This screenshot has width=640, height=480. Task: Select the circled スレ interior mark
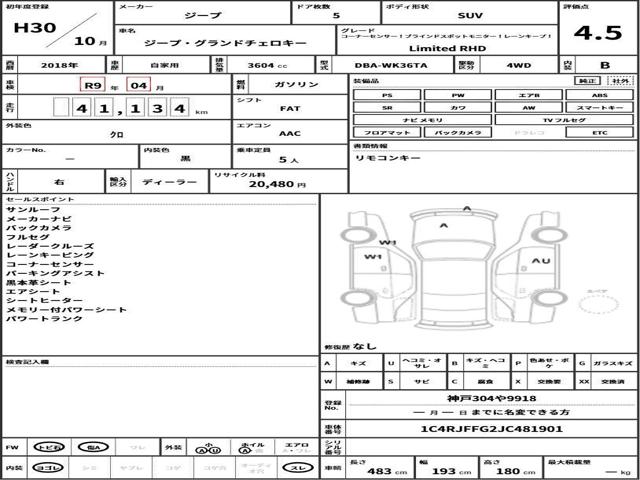click(x=298, y=468)
